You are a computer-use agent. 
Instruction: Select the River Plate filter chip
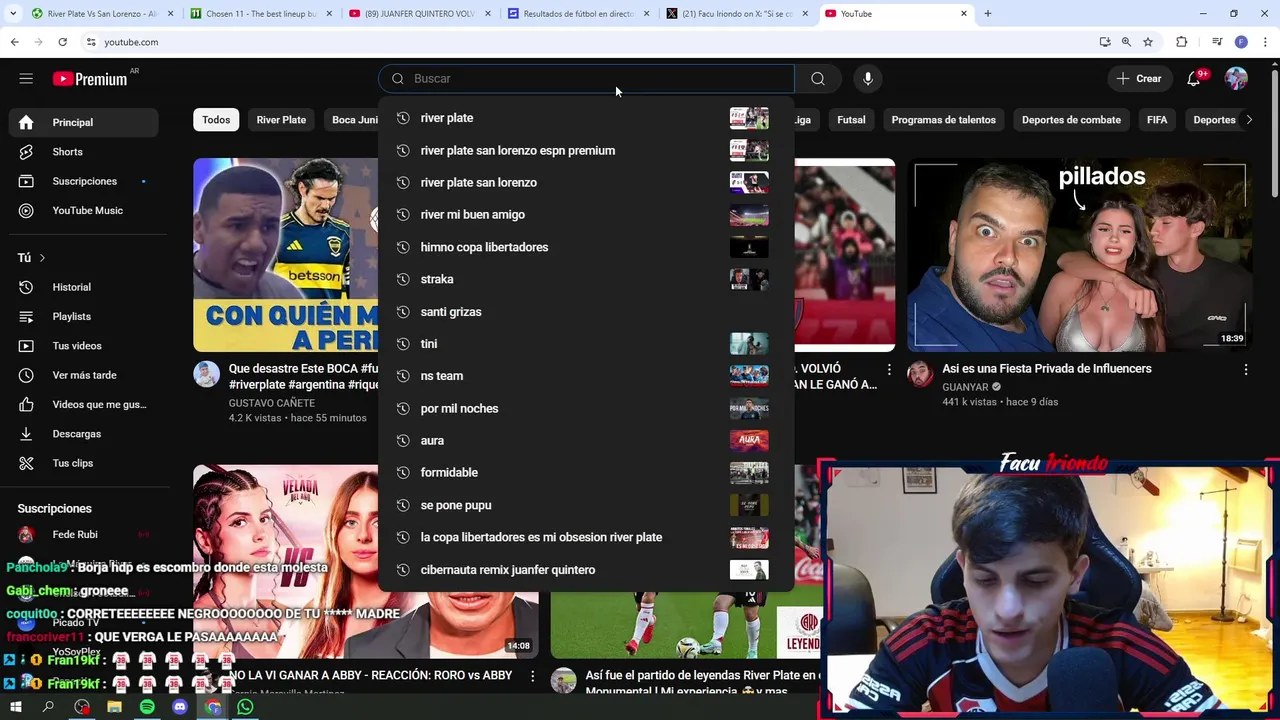point(281,120)
